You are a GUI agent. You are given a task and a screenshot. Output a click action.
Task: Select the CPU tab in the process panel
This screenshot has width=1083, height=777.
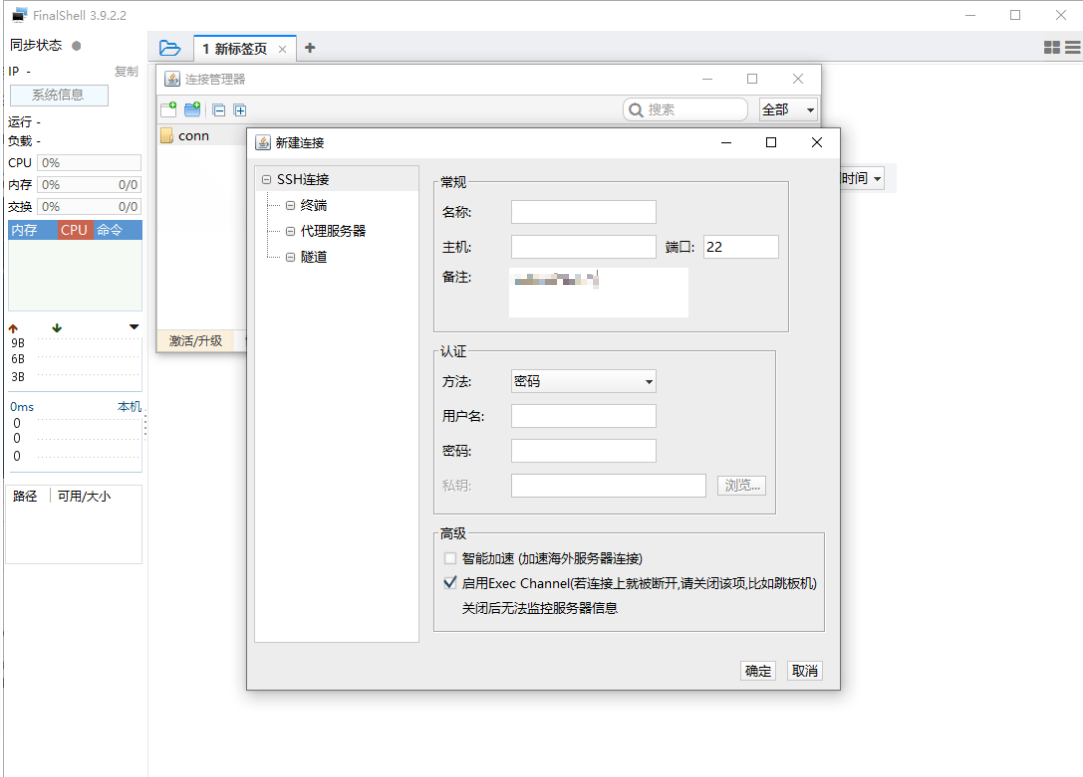click(74, 230)
